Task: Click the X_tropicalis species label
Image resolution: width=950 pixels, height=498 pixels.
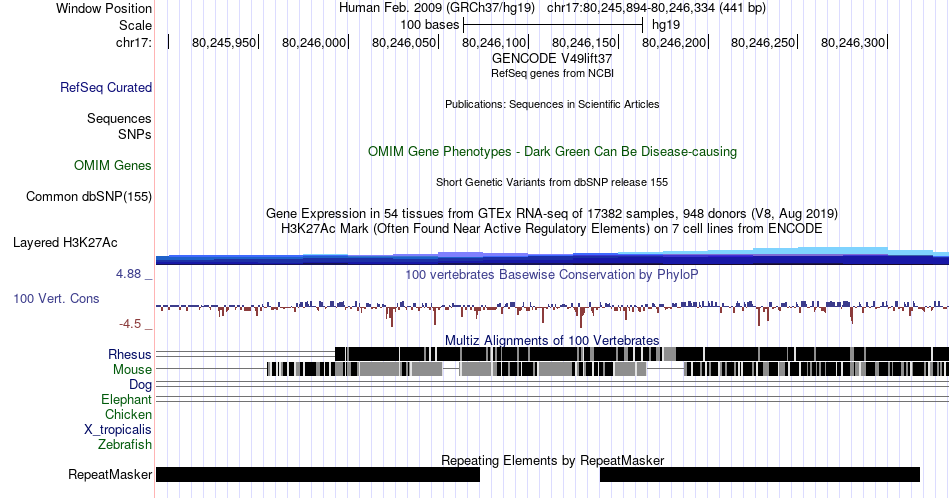Action: point(118,430)
